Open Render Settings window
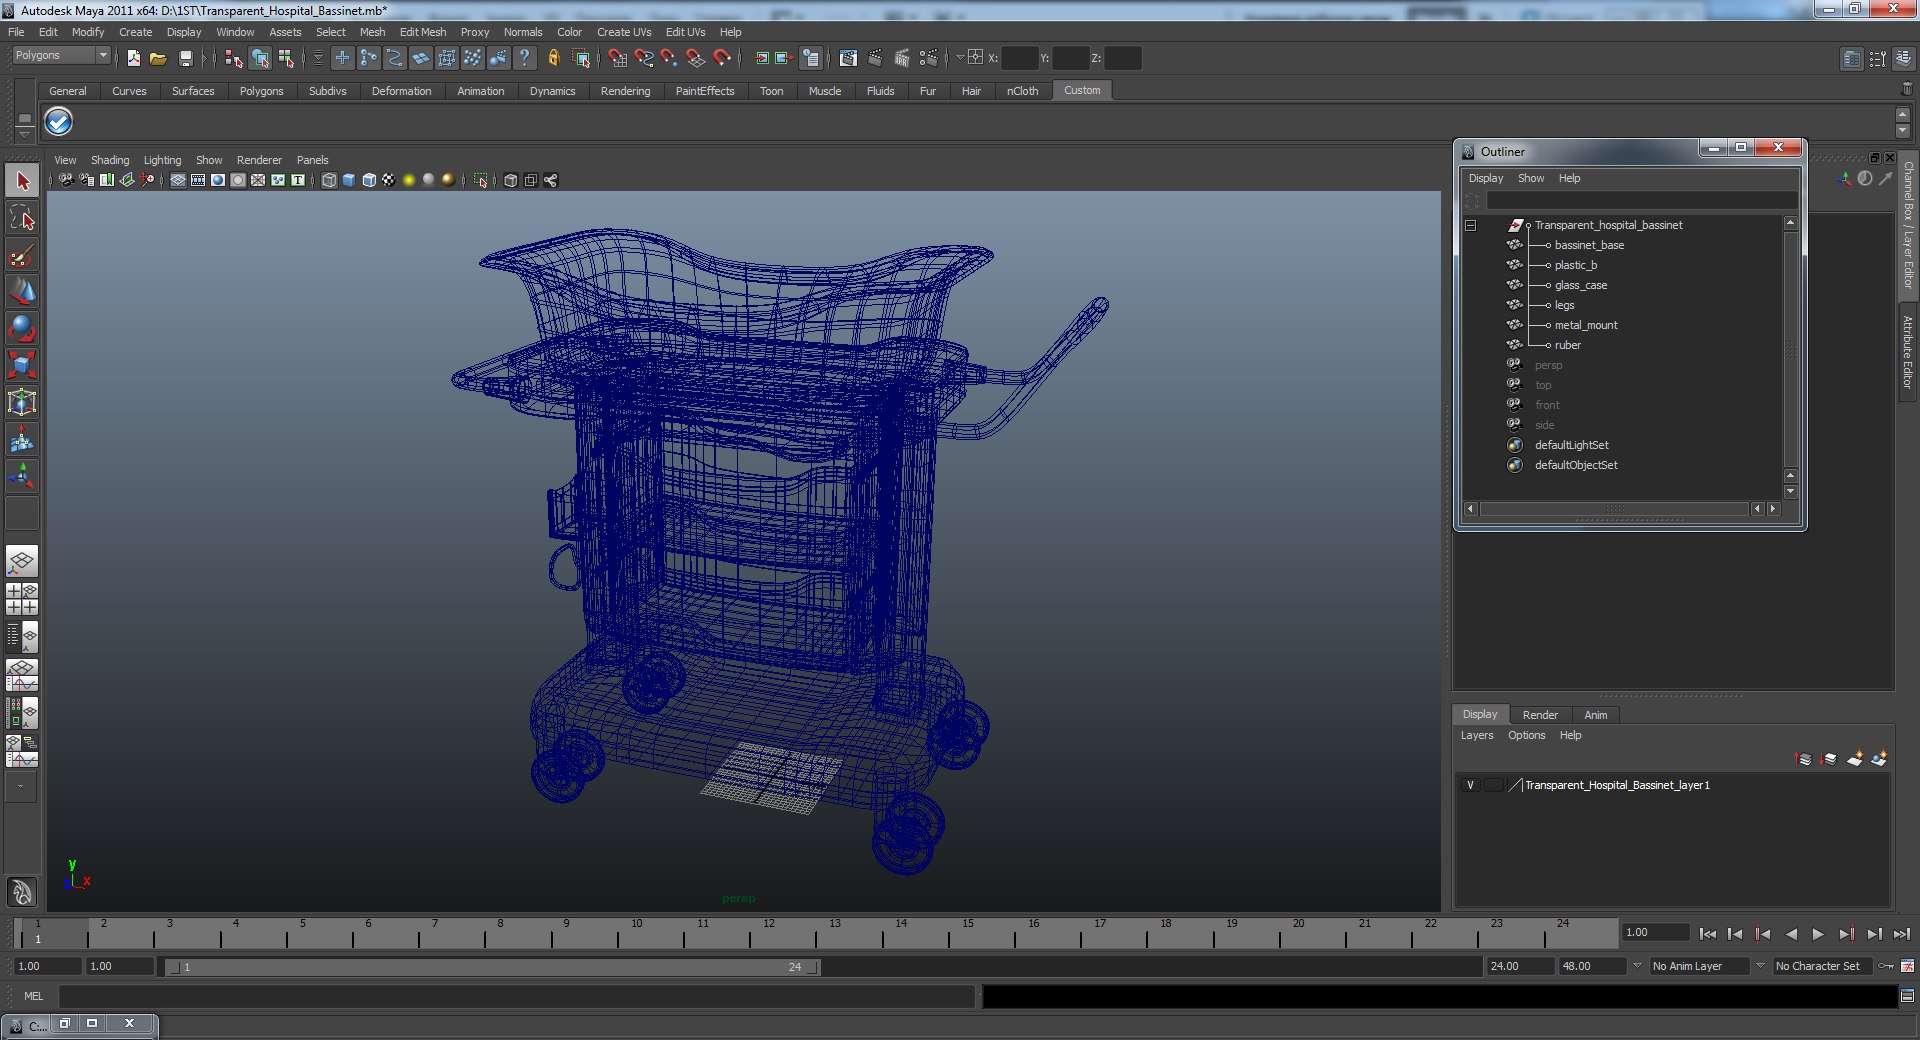Viewport: 1920px width, 1040px height. 929,59
